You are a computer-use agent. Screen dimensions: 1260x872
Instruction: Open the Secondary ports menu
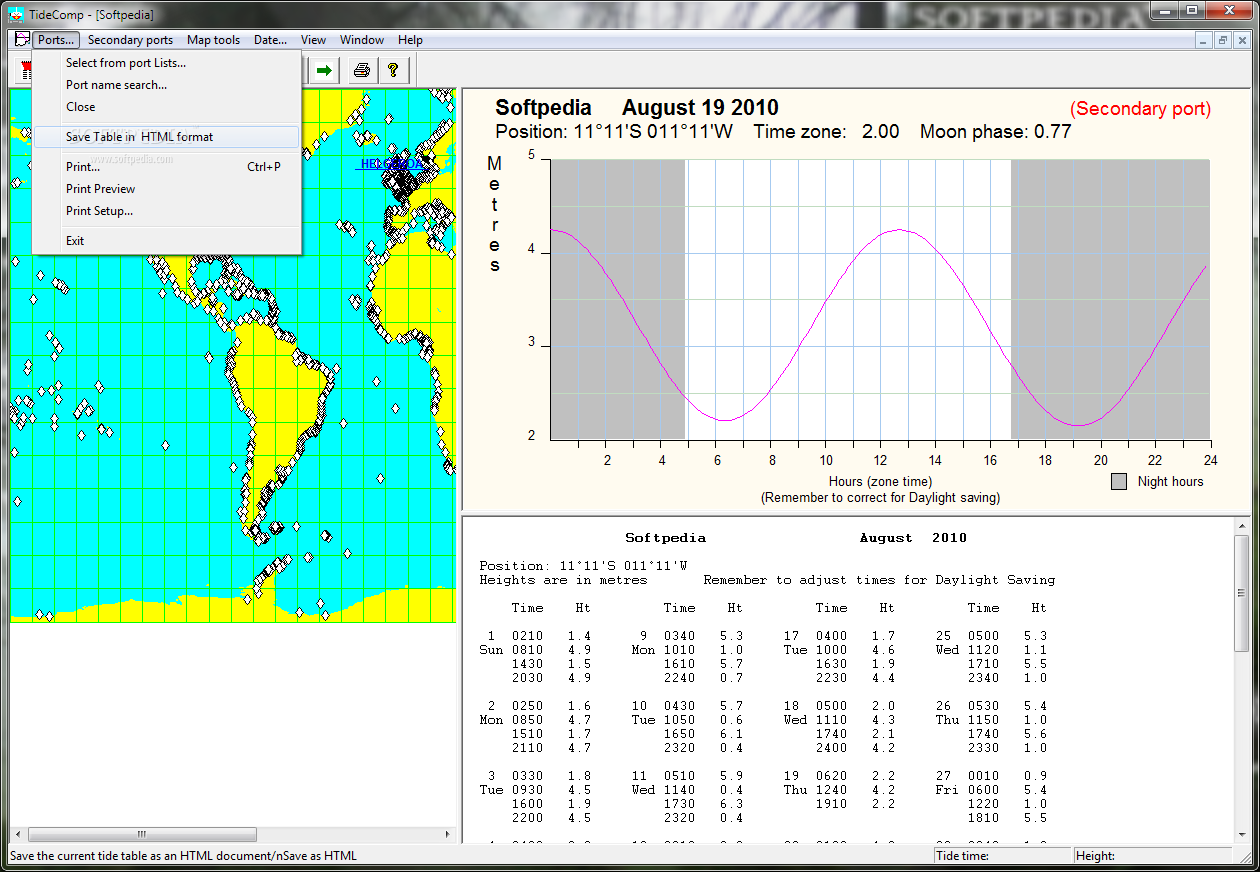coord(130,40)
